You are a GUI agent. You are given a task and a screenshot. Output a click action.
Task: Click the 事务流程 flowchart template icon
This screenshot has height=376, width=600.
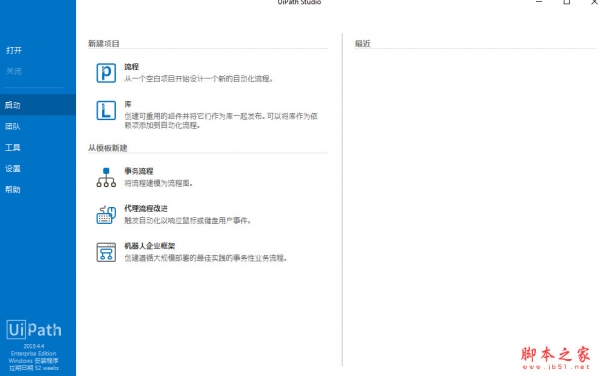click(106, 177)
